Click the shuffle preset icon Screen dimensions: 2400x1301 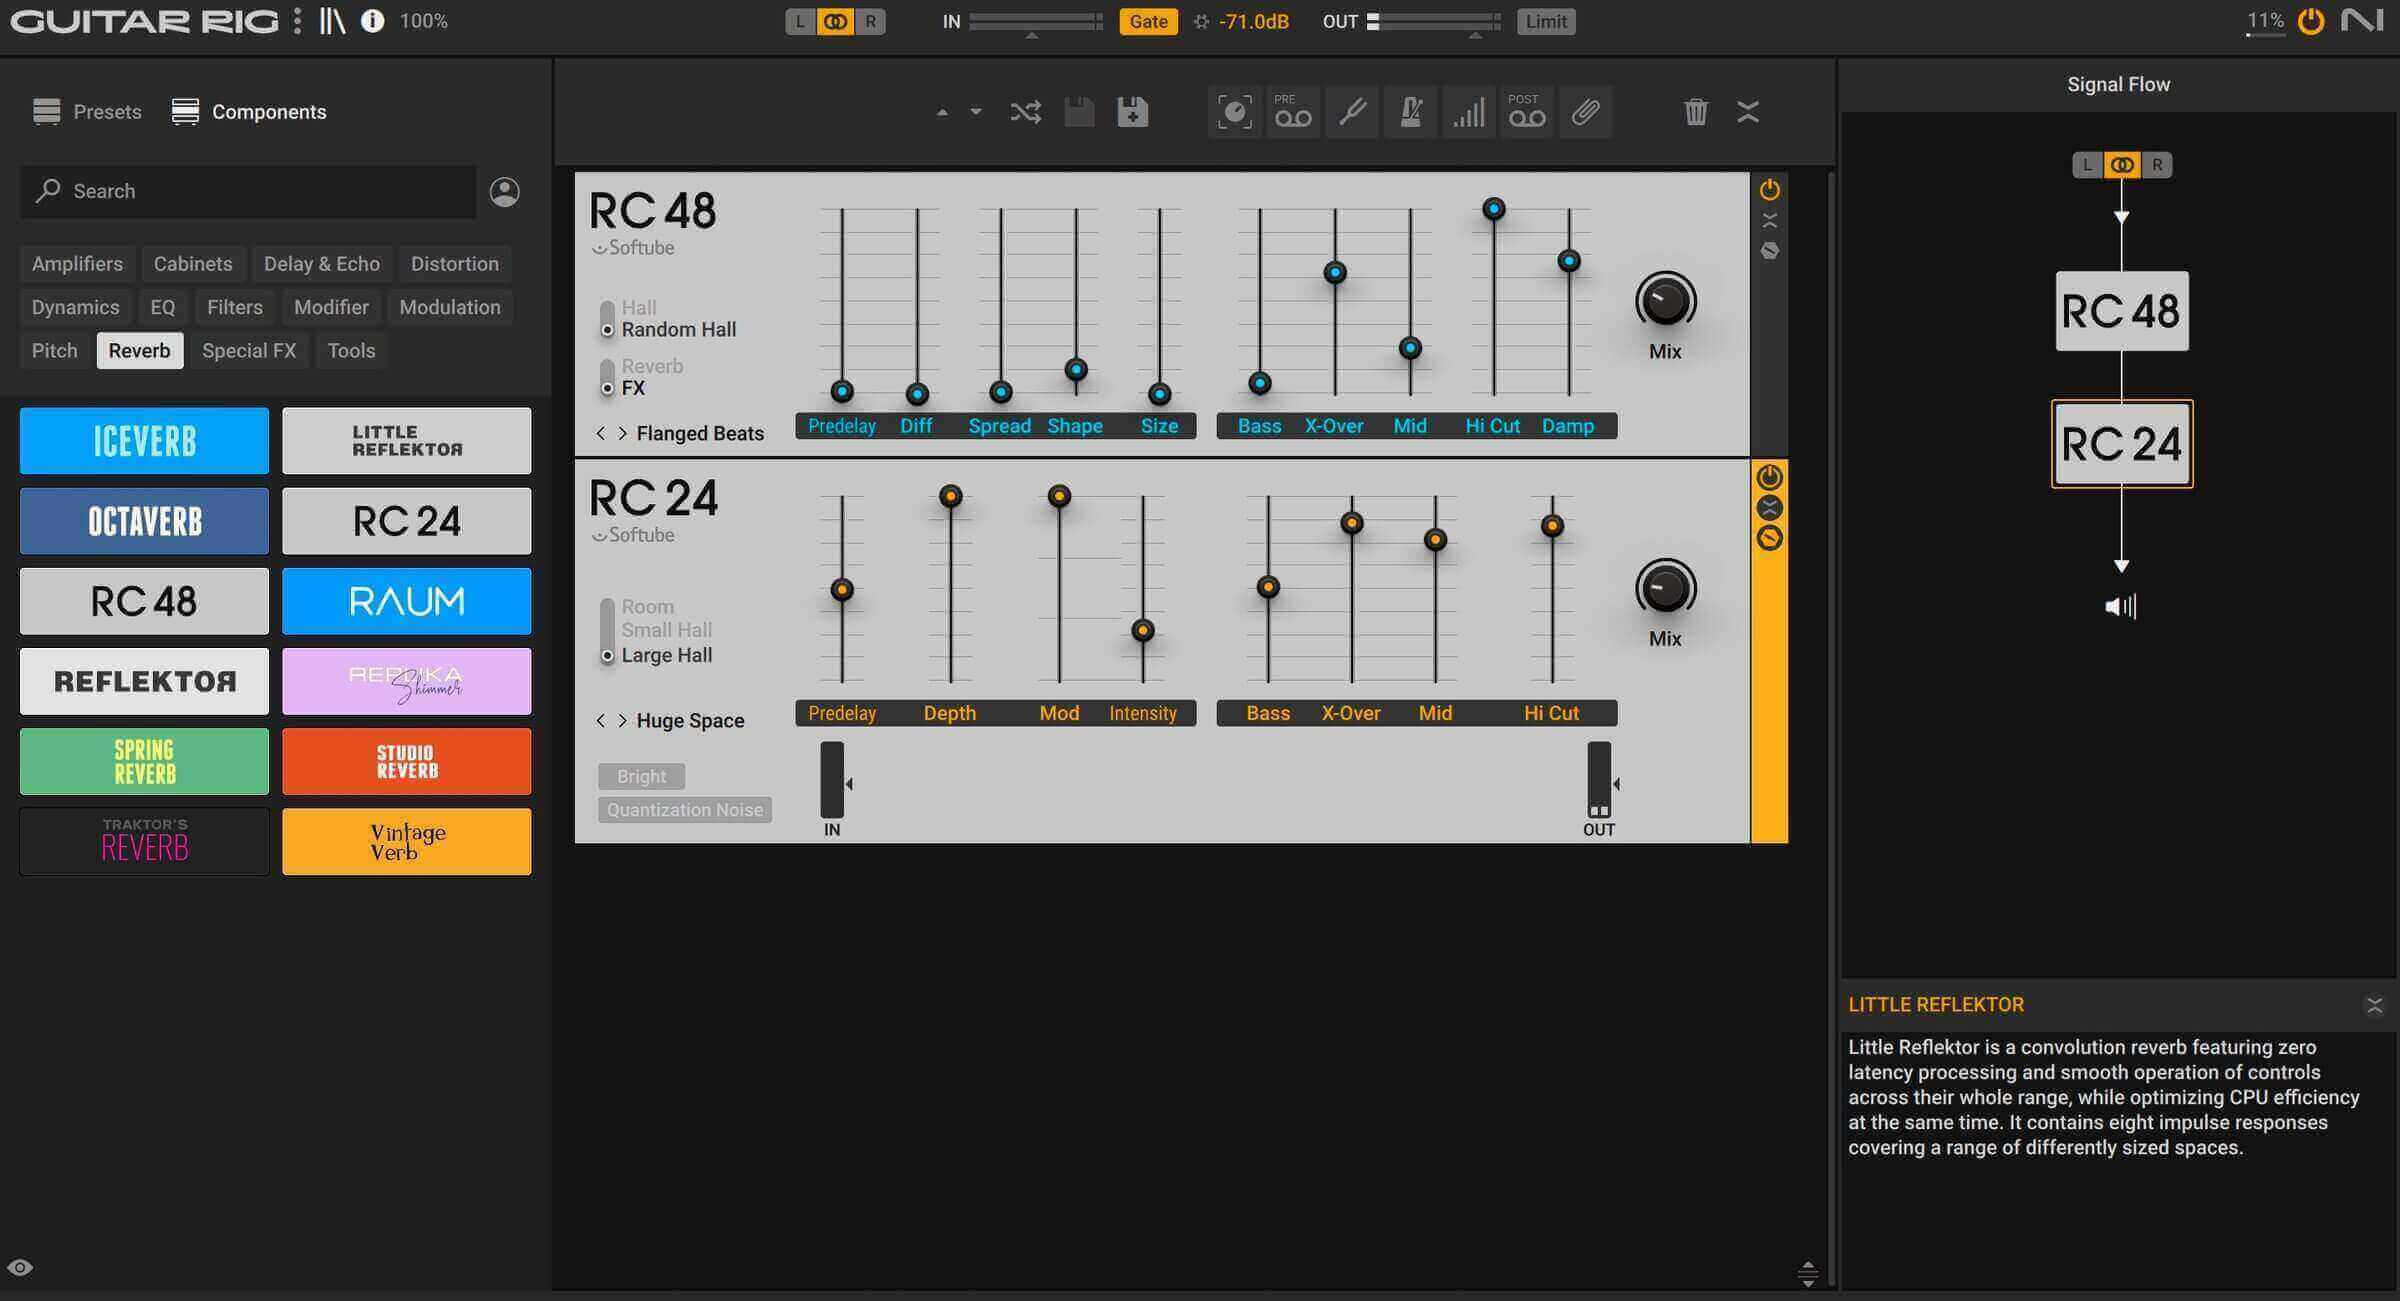(1026, 112)
